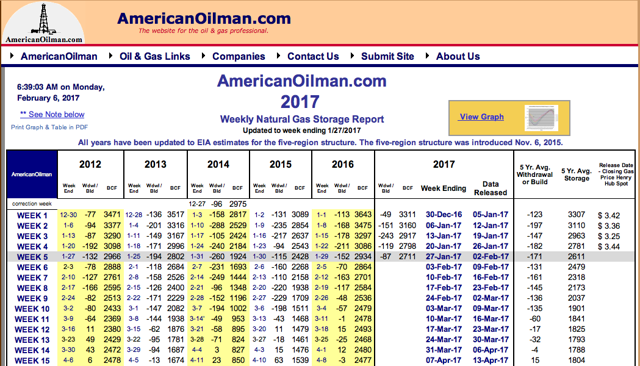Click arrow bullet before Companies
Screen dimensions: 640x366
[203, 55]
